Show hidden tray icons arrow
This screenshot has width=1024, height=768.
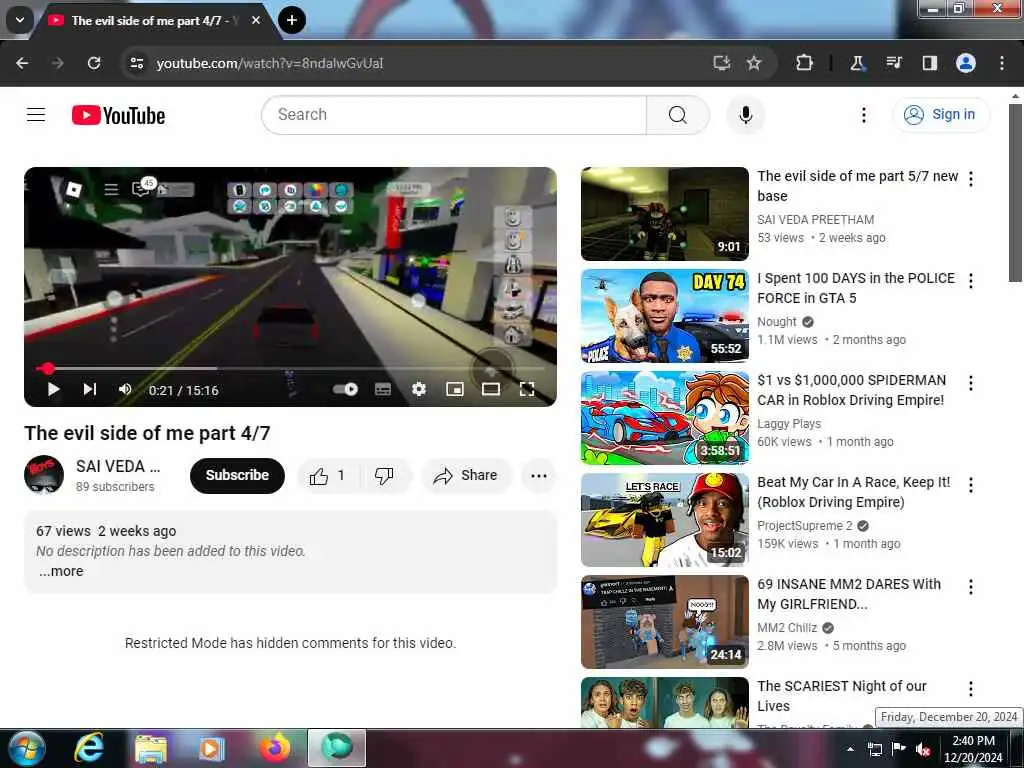(850, 749)
